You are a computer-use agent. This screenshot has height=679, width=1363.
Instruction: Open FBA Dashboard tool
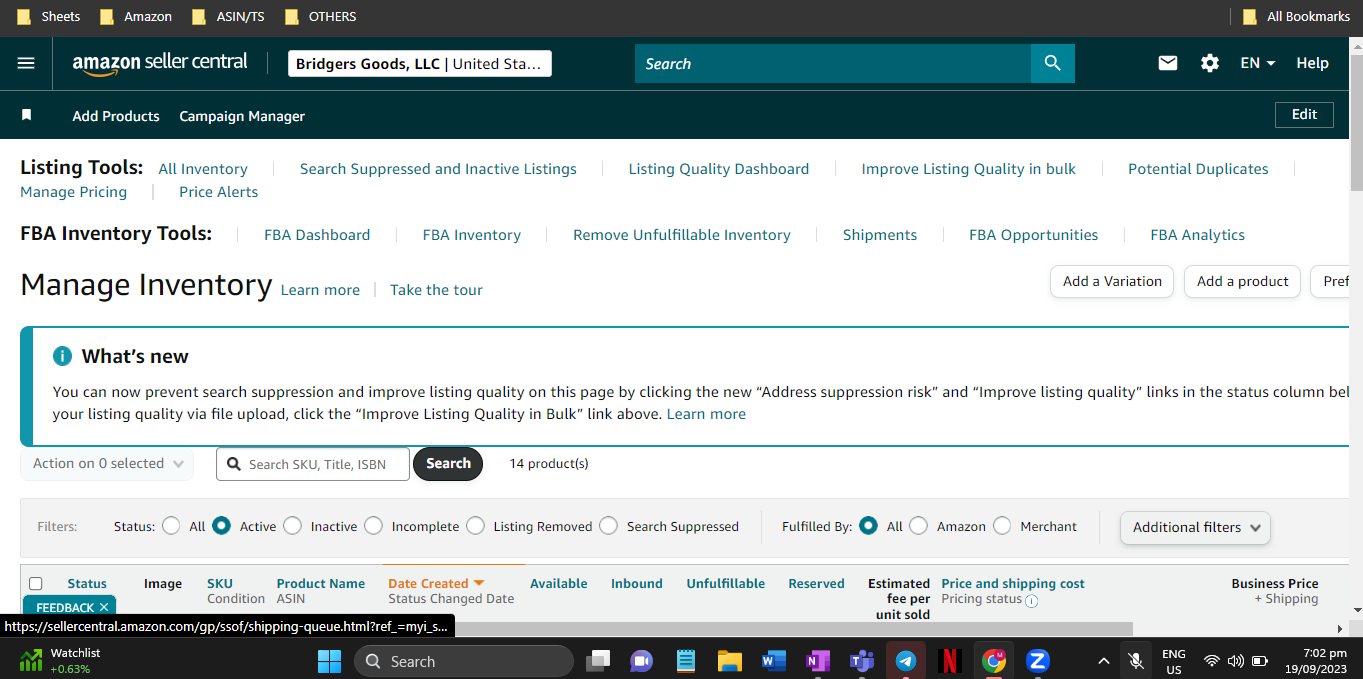tap(317, 235)
